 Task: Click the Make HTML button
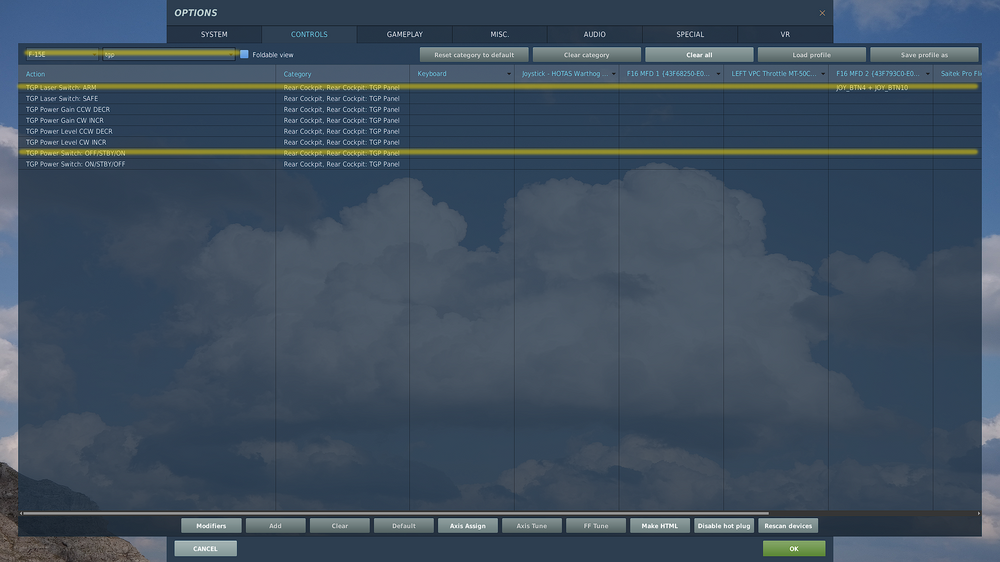click(x=660, y=526)
